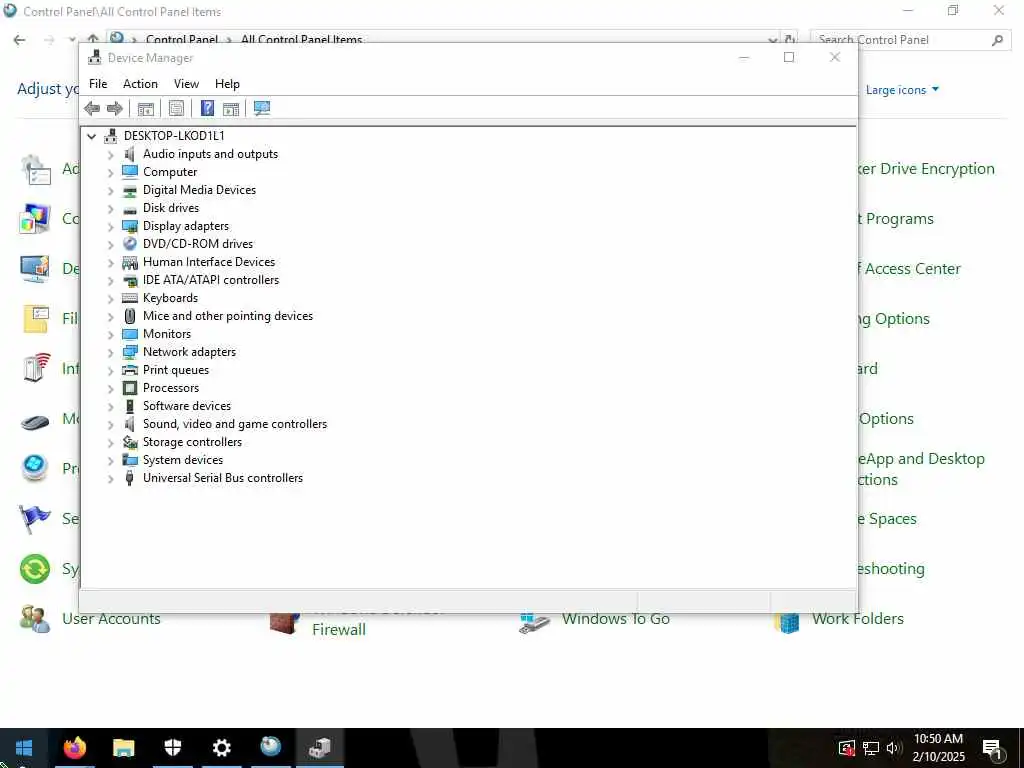Click the Keyboards icon
Screen dimensions: 1024x768
tap(130, 298)
